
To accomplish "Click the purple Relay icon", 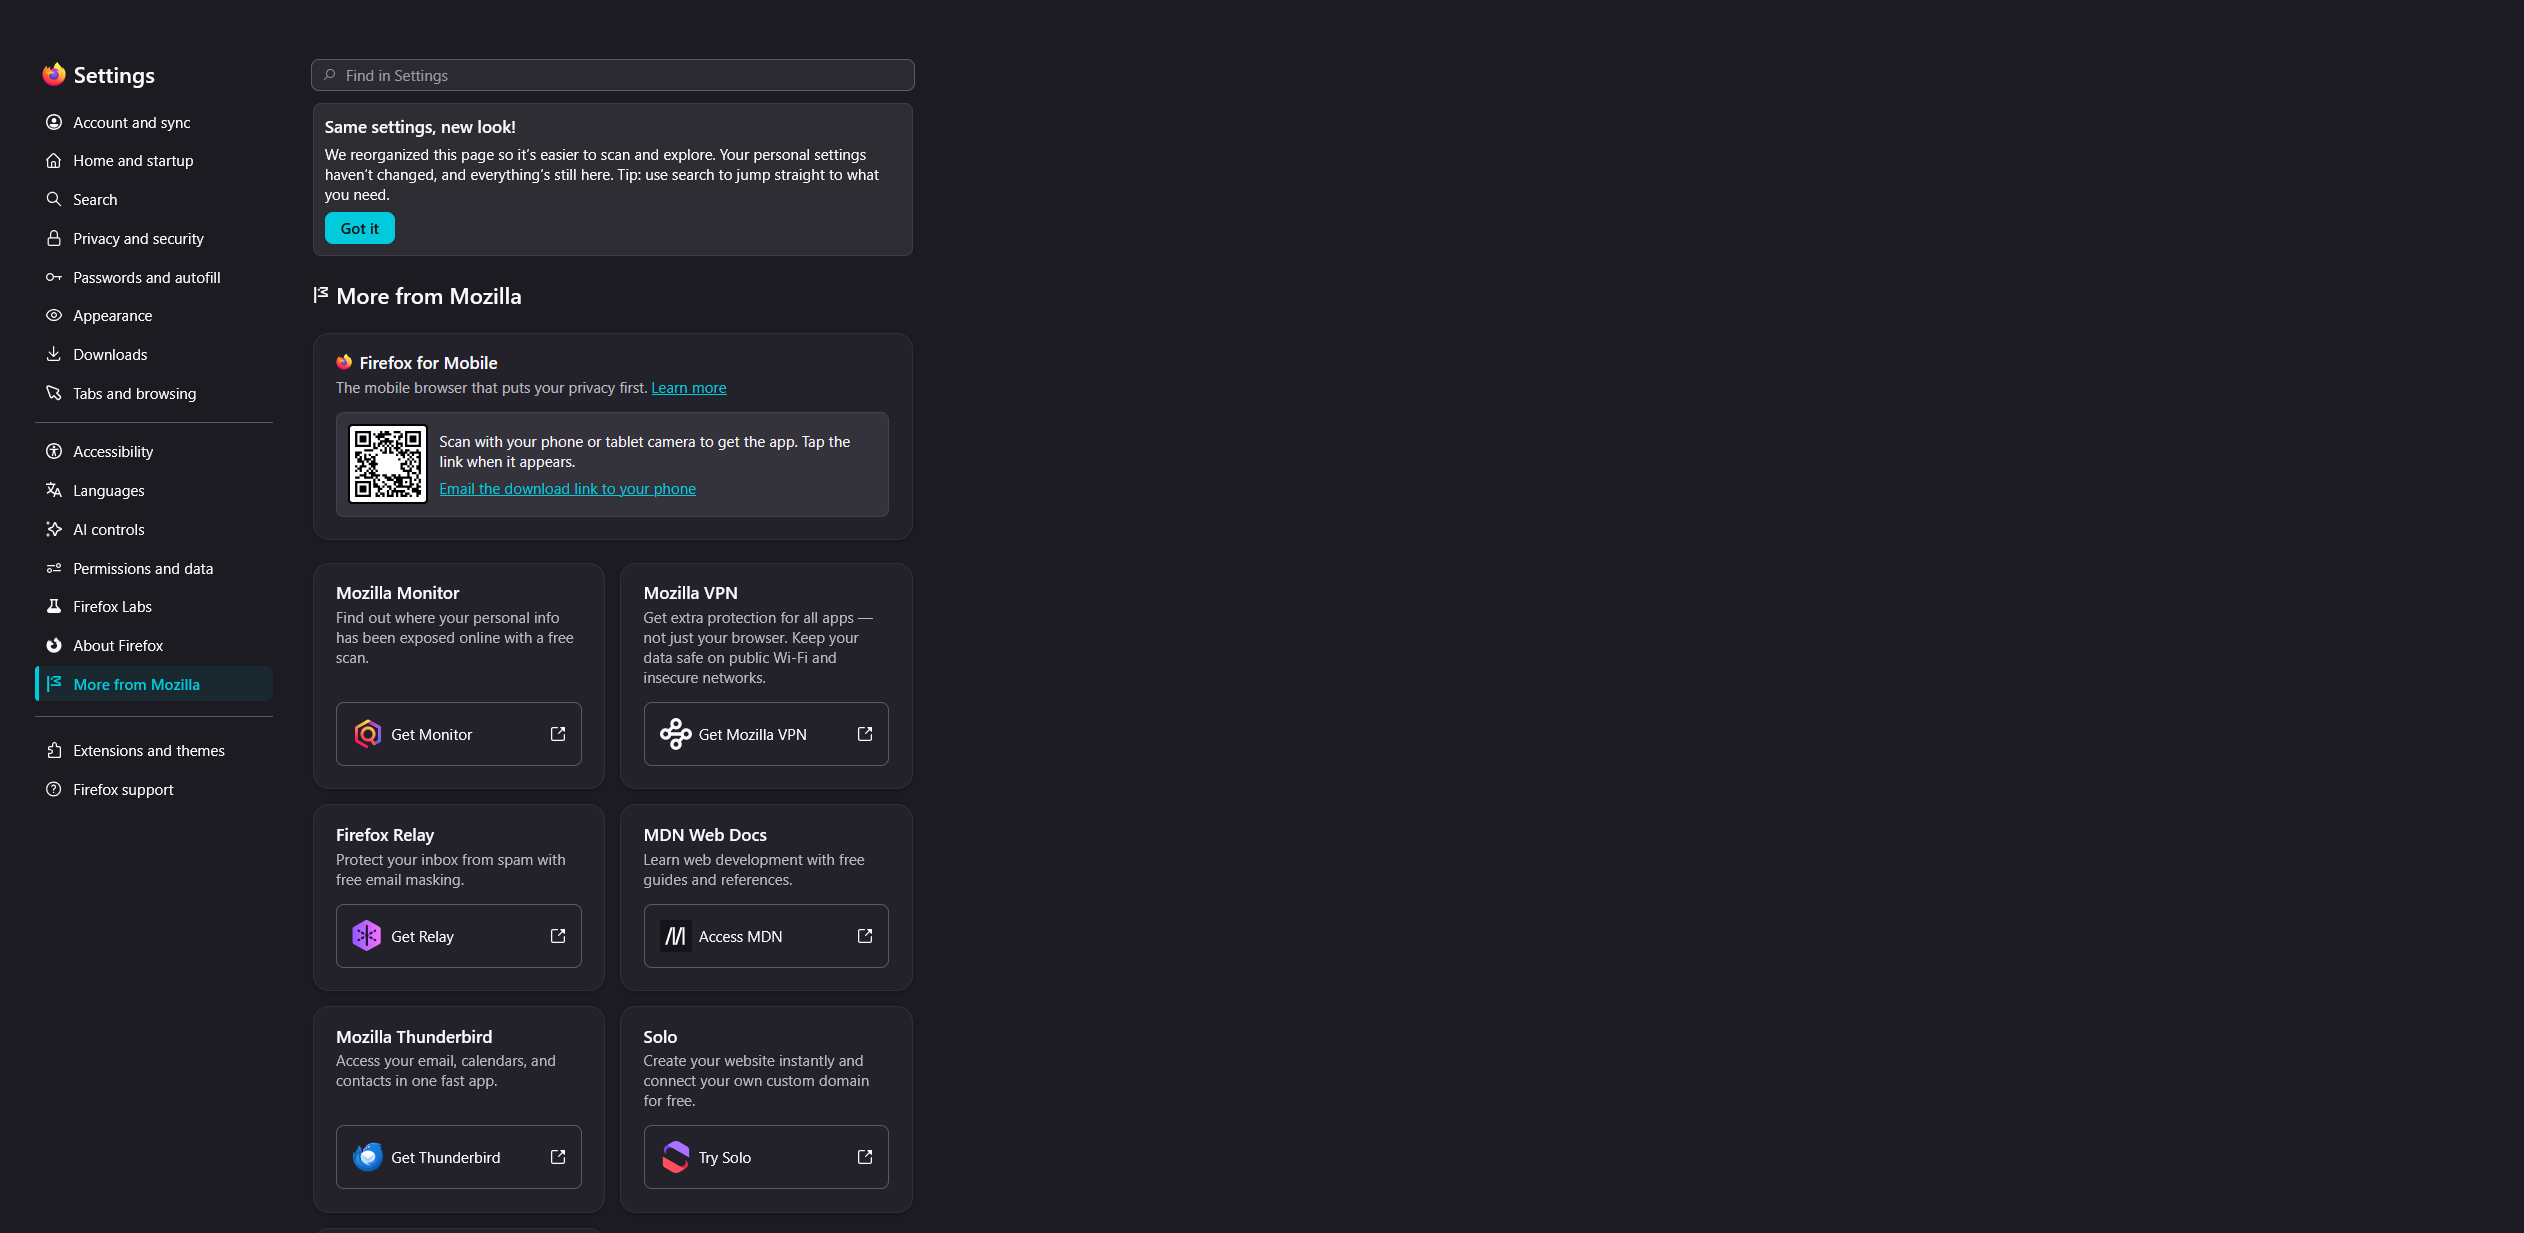I will click(x=367, y=936).
